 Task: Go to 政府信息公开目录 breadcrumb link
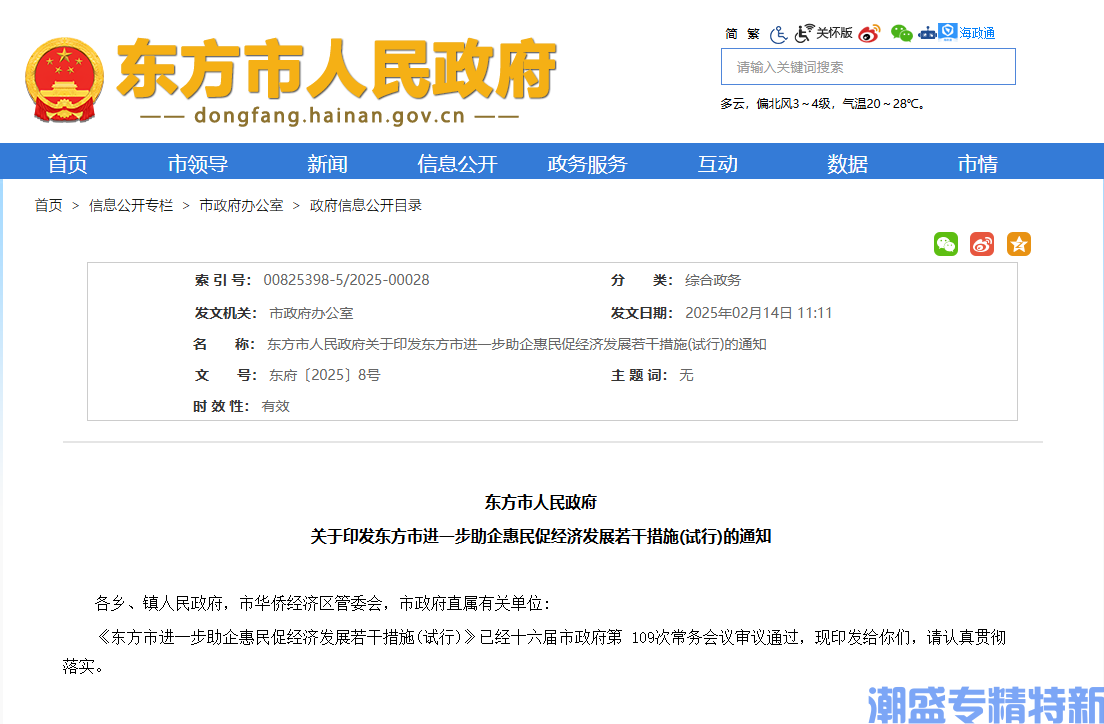coord(366,206)
